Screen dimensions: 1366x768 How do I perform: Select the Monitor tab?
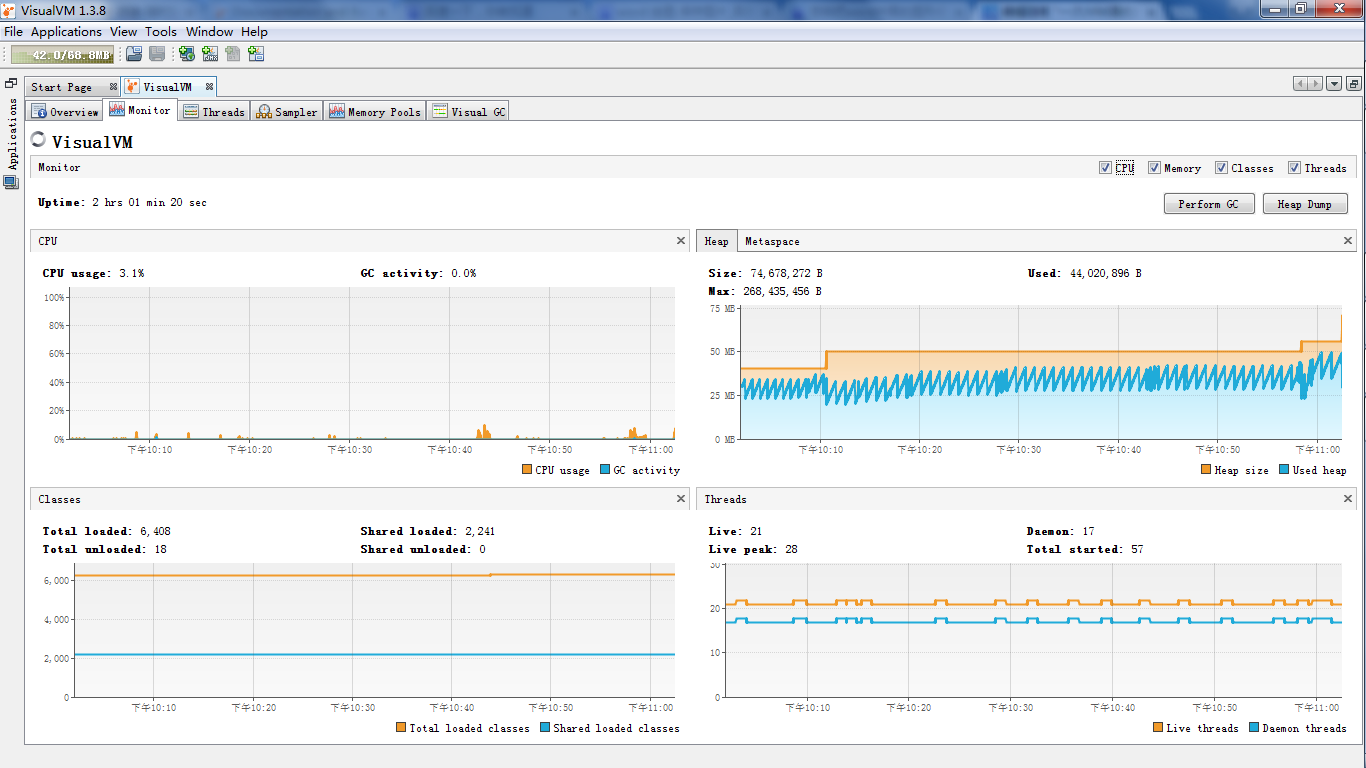point(141,110)
